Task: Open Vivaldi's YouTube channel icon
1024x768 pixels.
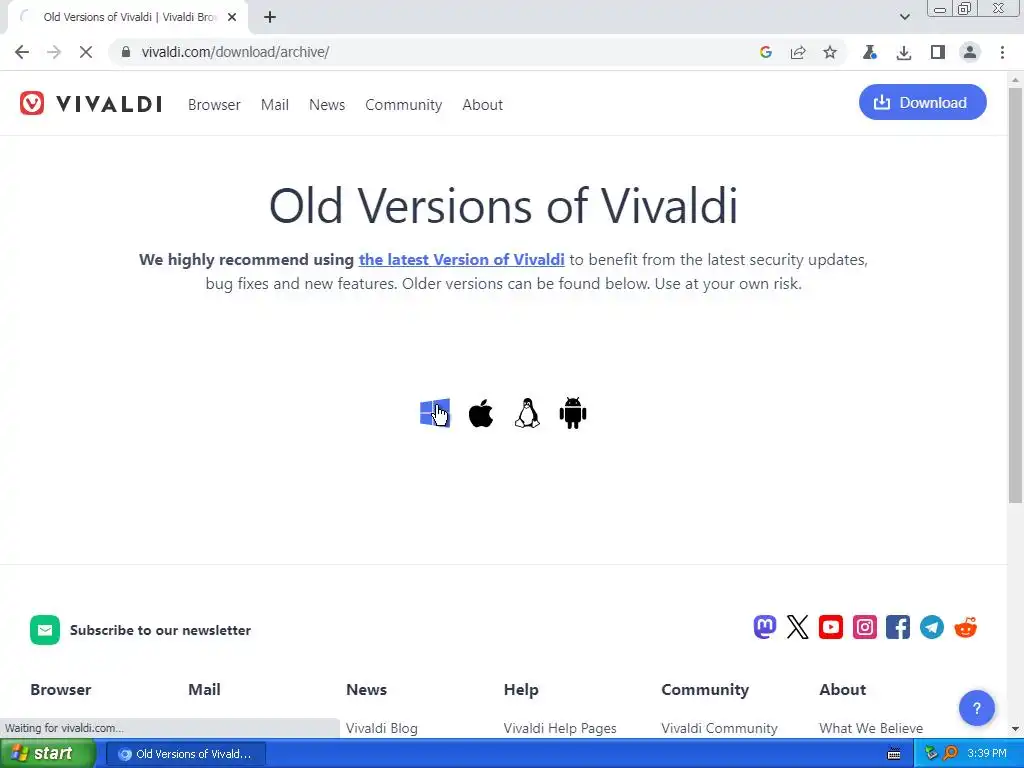Action: (831, 628)
